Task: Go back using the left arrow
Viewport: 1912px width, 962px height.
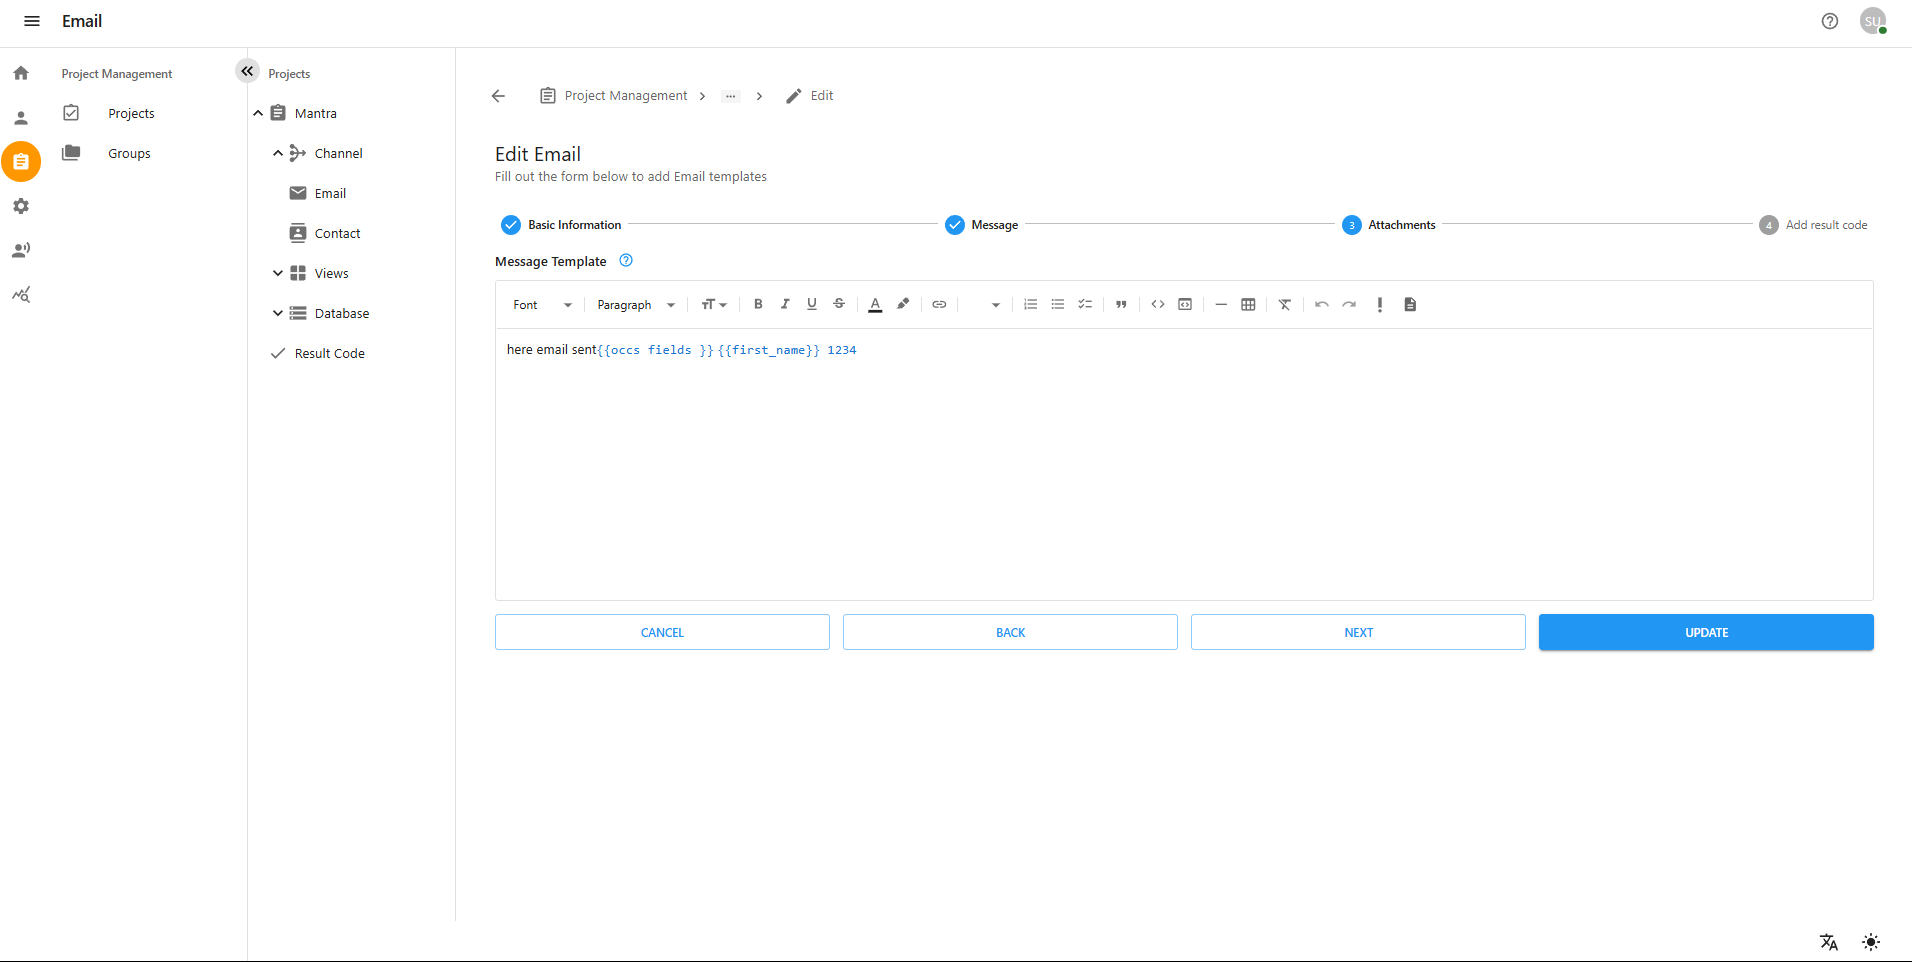Action: tap(498, 96)
